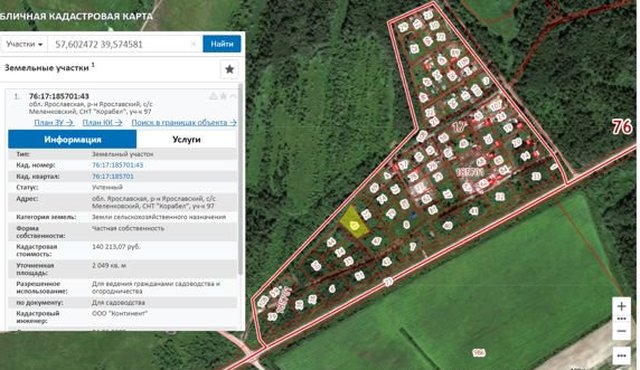The height and width of the screenshot is (370, 640).
Task: Zoom in with the plus button
Action: coord(621,306)
